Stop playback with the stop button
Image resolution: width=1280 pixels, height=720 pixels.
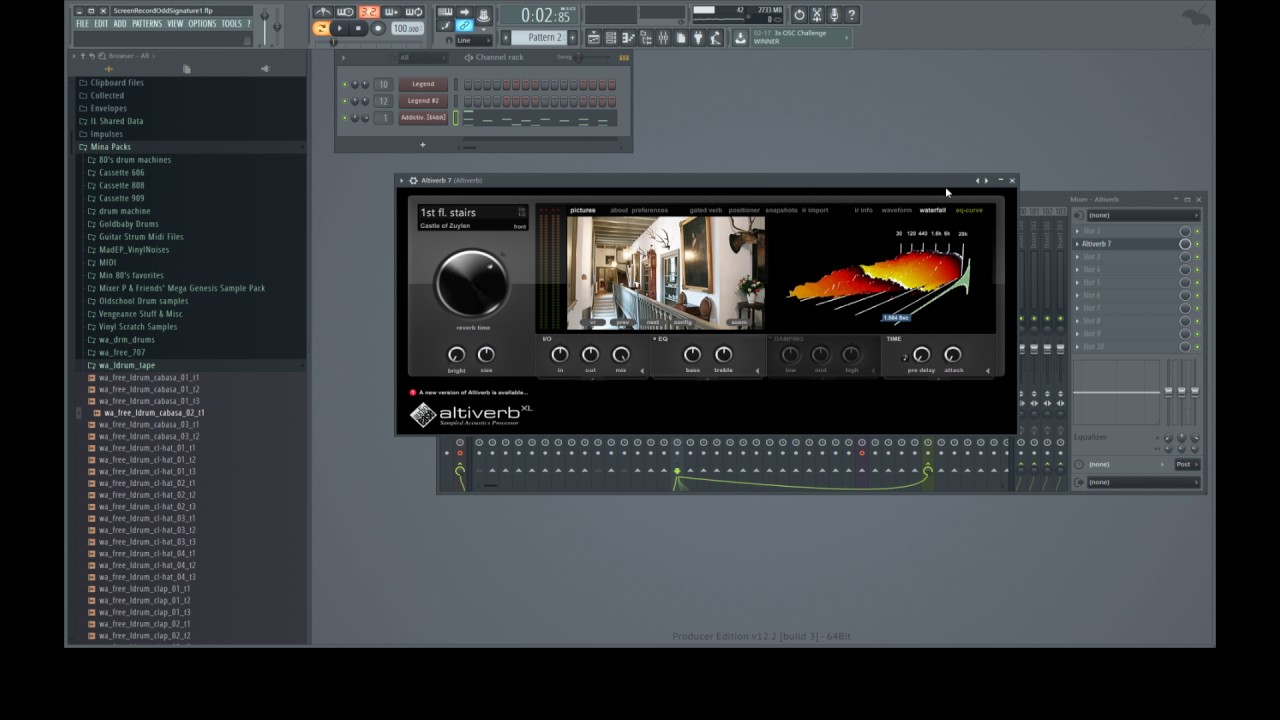(358, 28)
